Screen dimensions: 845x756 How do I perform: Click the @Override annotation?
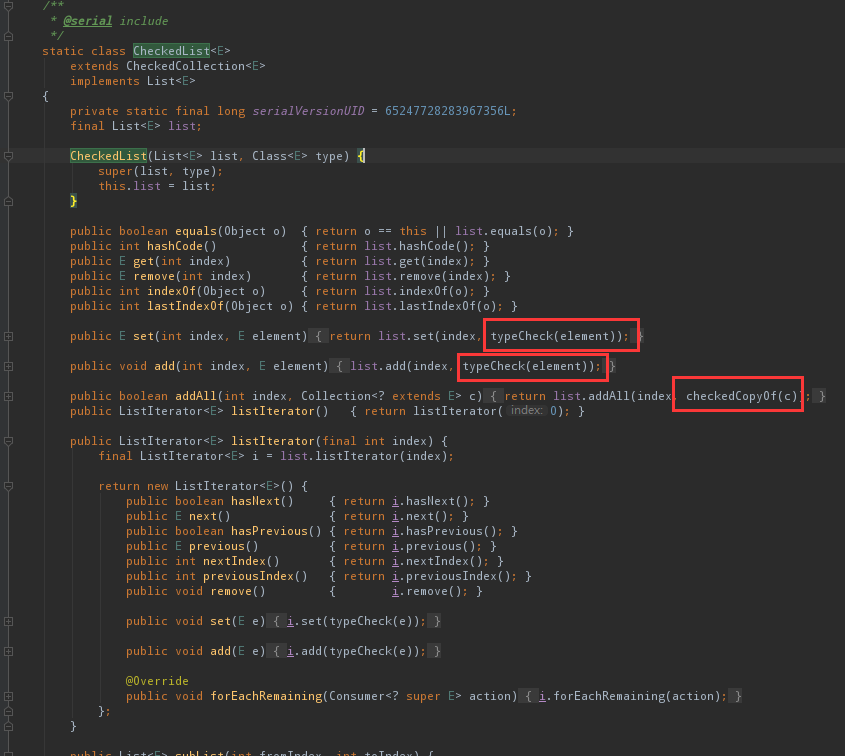pyautogui.click(x=157, y=681)
